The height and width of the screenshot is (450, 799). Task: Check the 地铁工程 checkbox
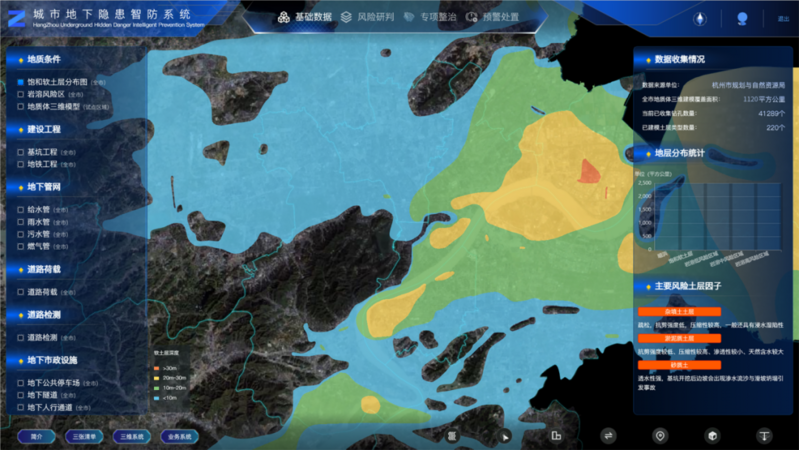tap(21, 164)
